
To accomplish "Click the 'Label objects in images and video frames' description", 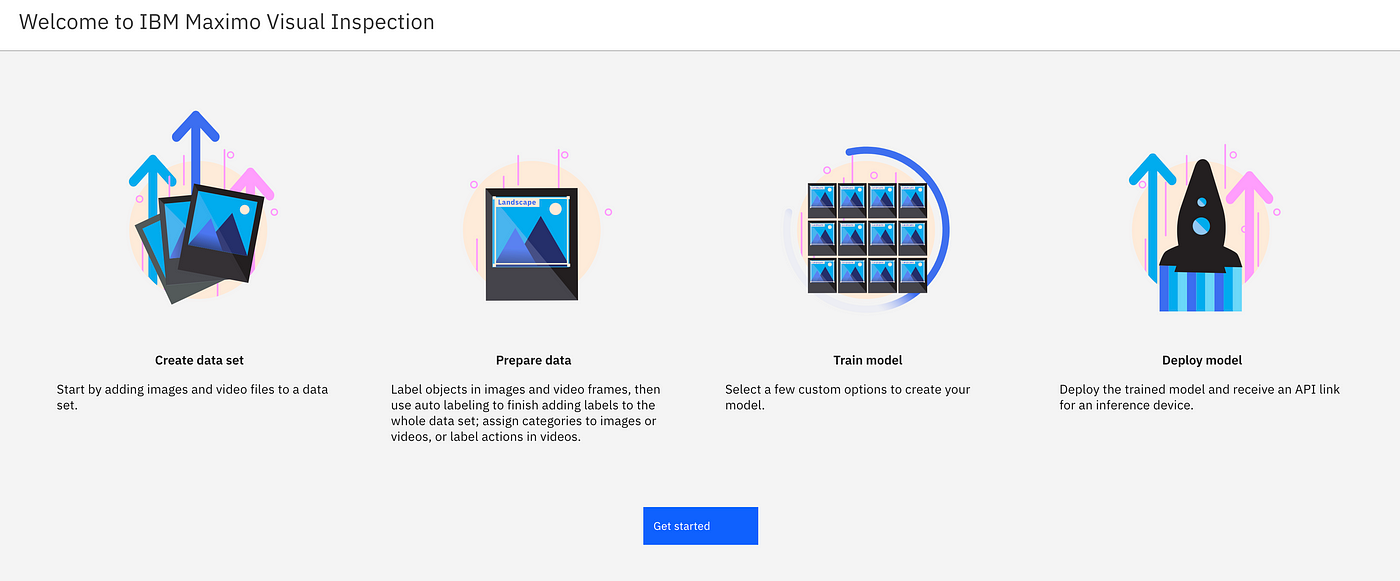I will 526,413.
